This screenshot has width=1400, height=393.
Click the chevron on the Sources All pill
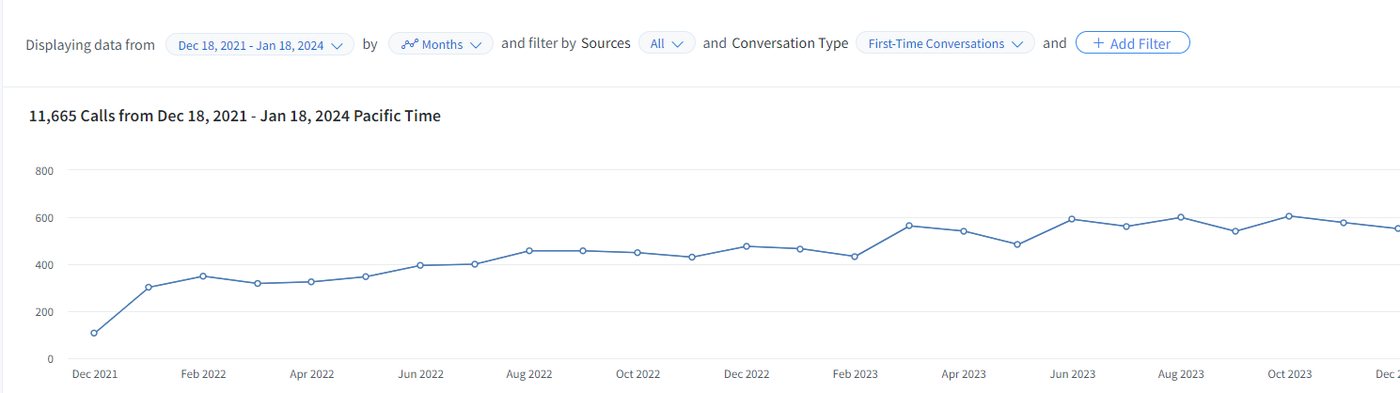click(x=678, y=45)
